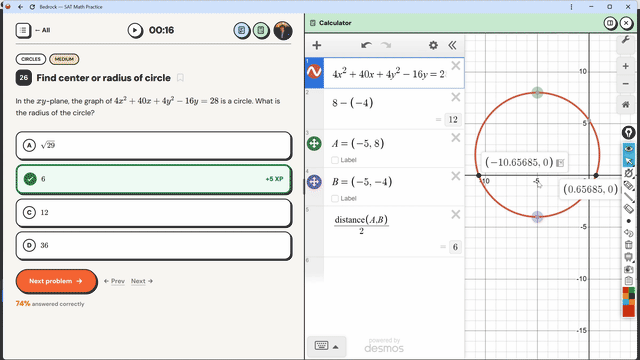640x360 pixels.
Task: Select the MEDIUM difficulty tag
Action: tap(64, 59)
